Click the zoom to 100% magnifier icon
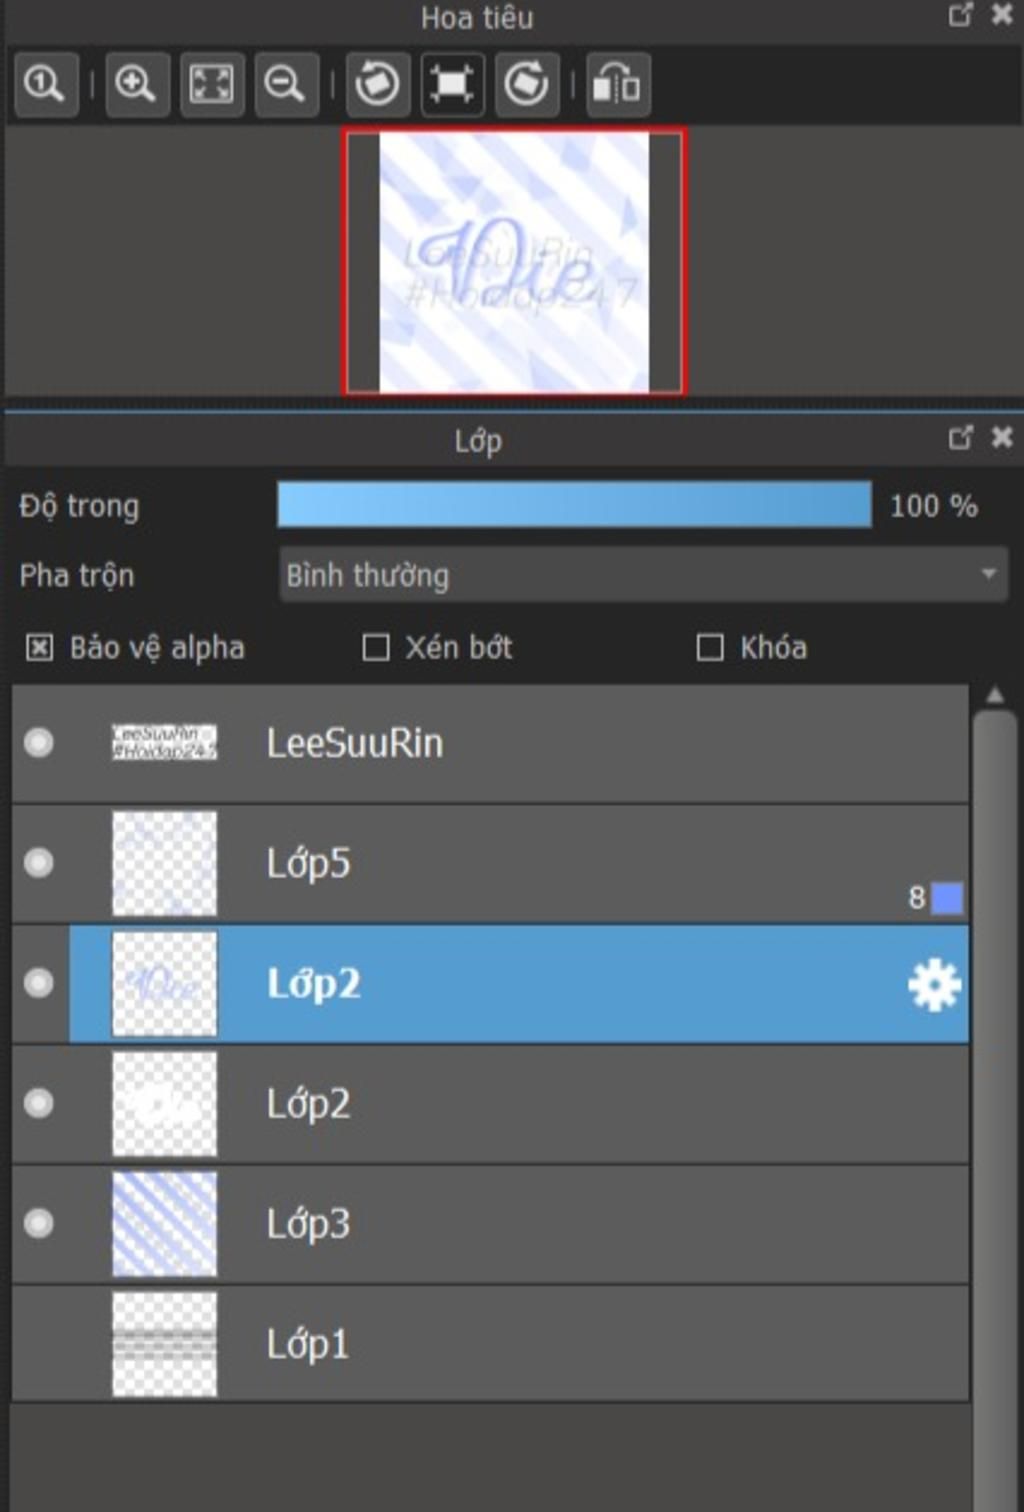The width and height of the screenshot is (1024, 1512). tap(45, 84)
